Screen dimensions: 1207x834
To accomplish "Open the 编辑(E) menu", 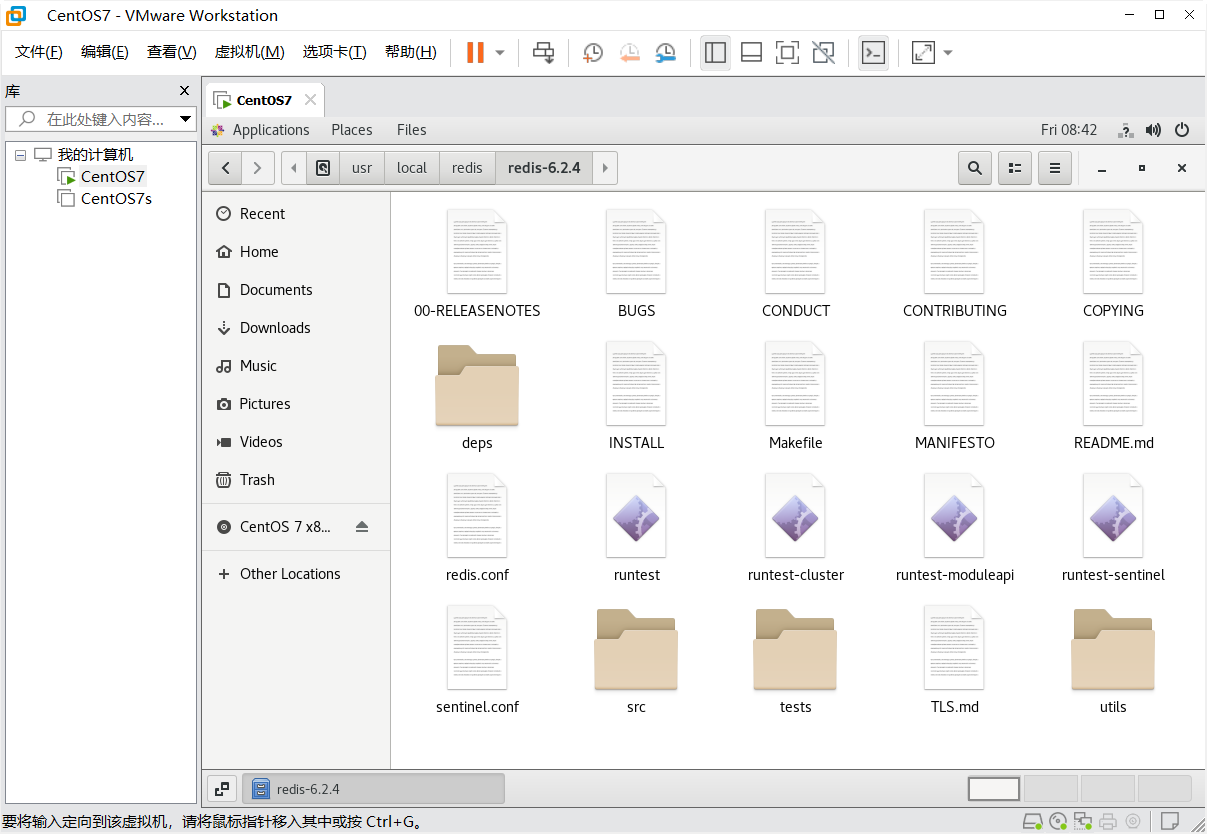I will coord(105,52).
